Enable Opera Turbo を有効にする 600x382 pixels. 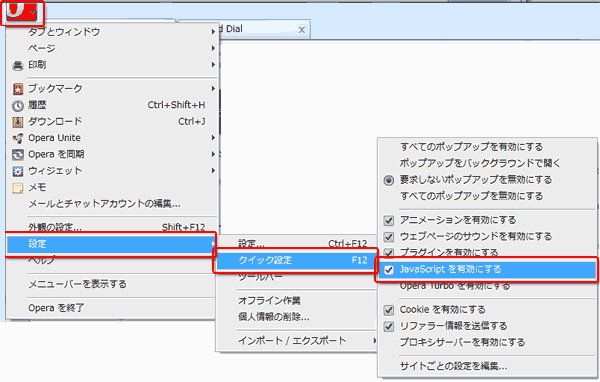coord(455,286)
